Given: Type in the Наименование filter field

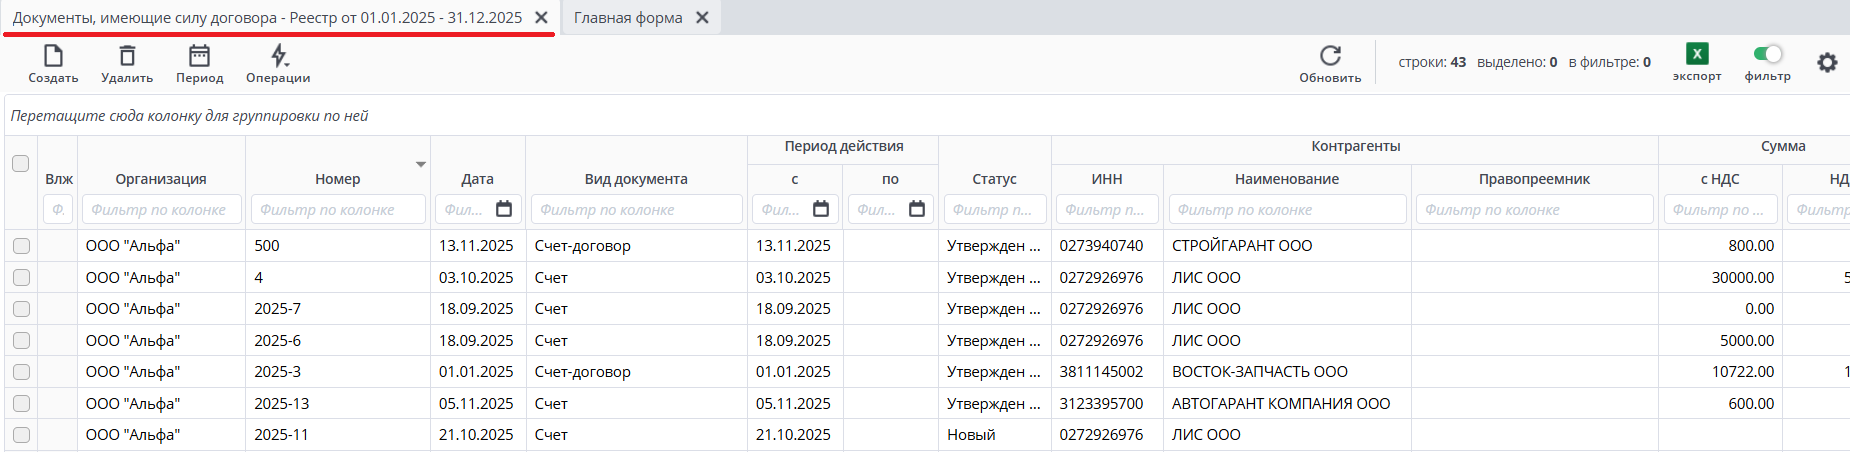Looking at the screenshot, I should click(1287, 210).
